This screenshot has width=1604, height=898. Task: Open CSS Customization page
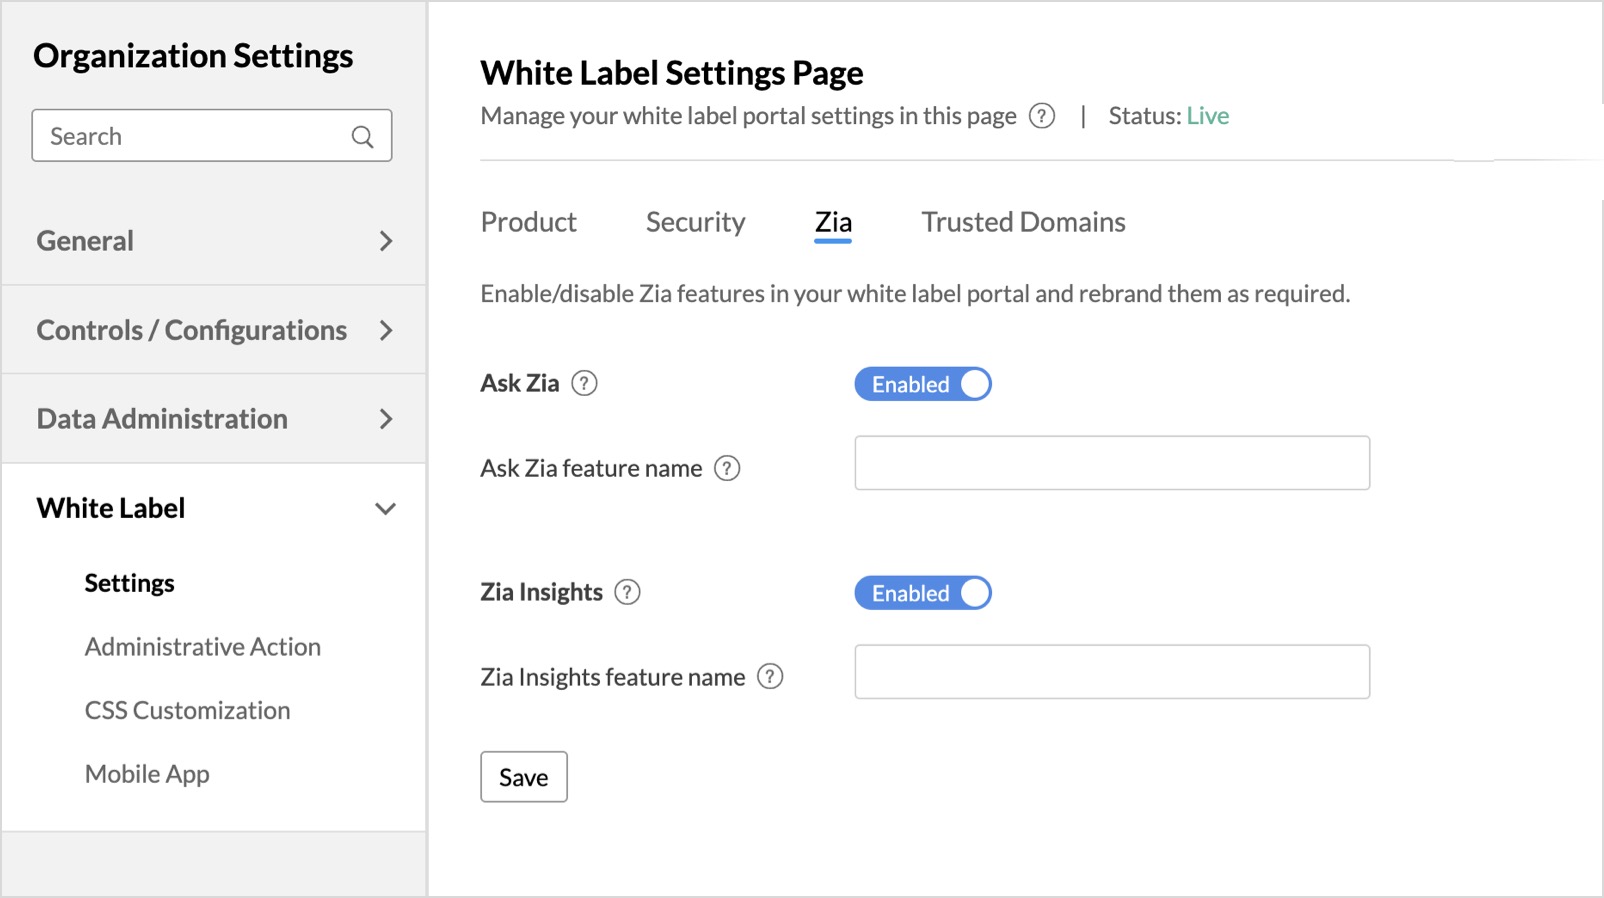coord(188,710)
